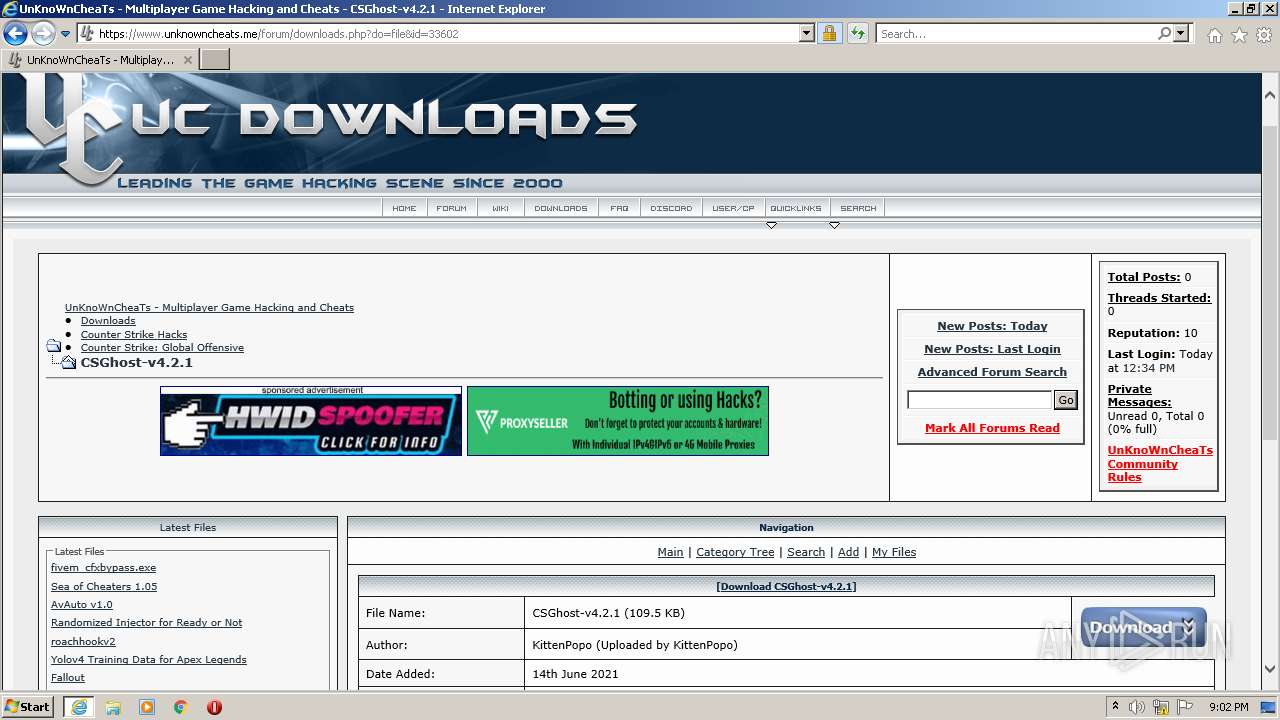The width and height of the screenshot is (1280, 720).
Task: Open Chrome from the taskbar
Action: click(180, 707)
